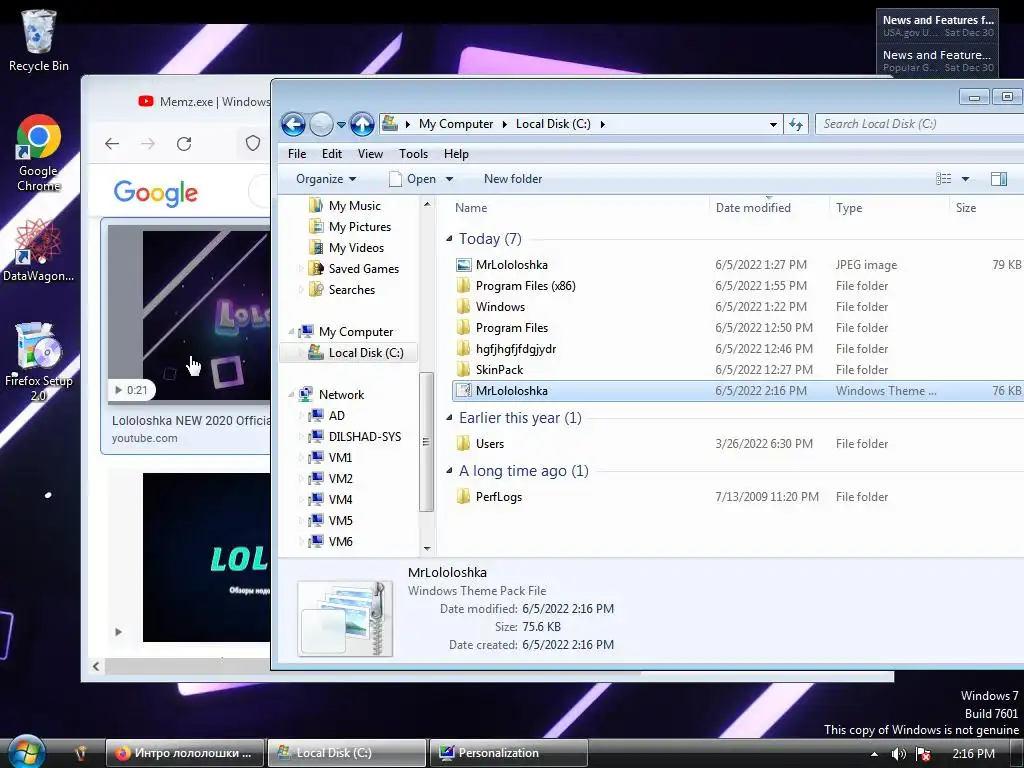Show hidden tray icons arrow
This screenshot has height=768, width=1024.
coord(874,754)
